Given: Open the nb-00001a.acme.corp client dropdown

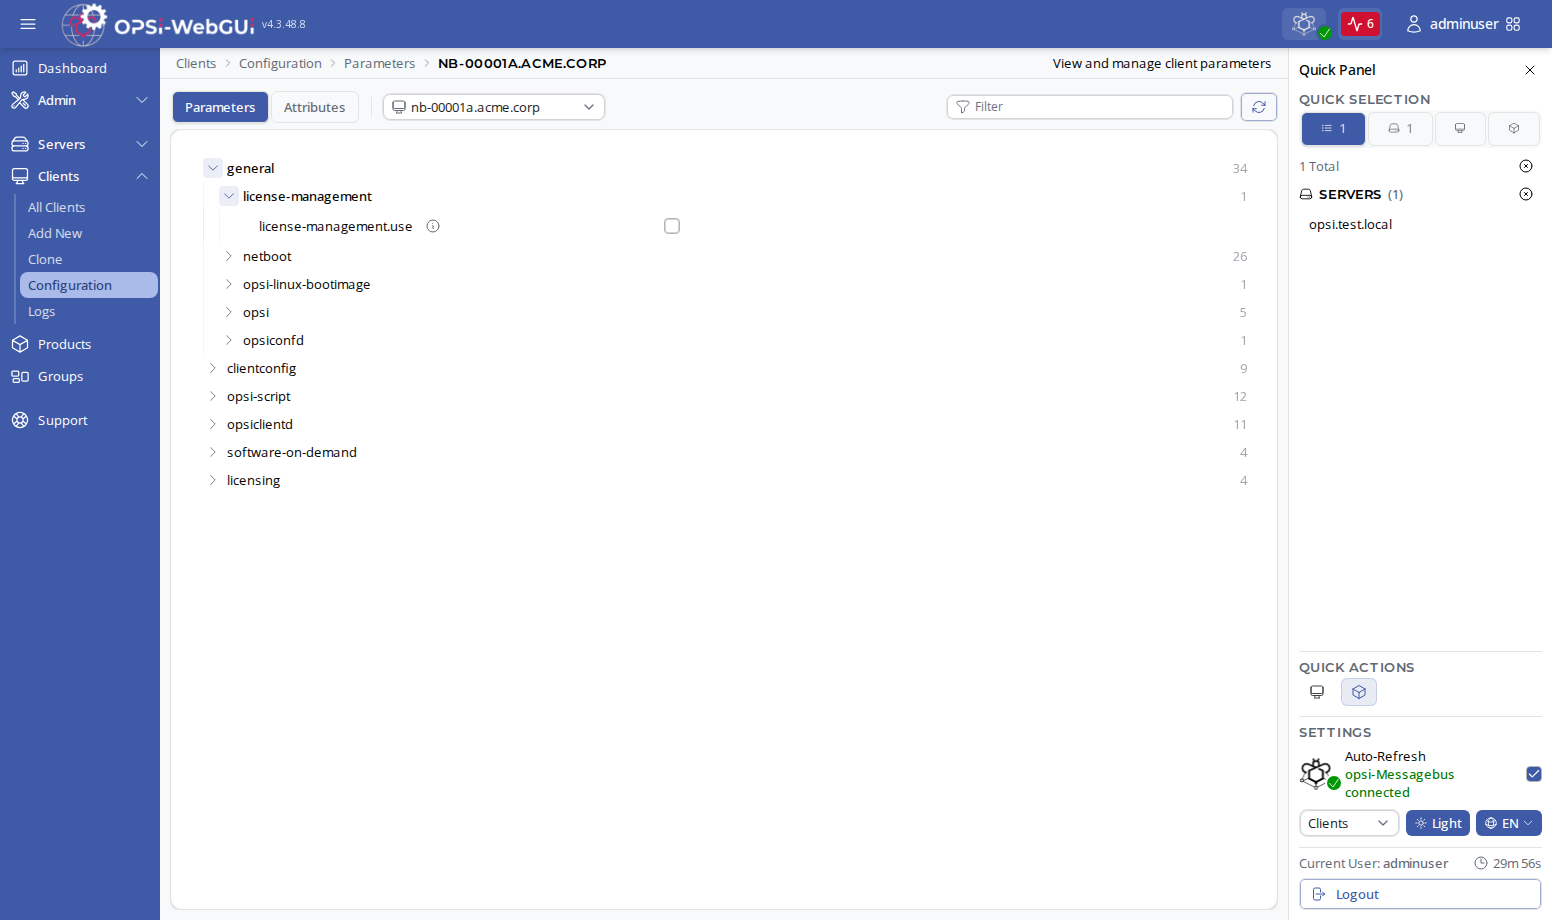Looking at the screenshot, I should tap(494, 107).
